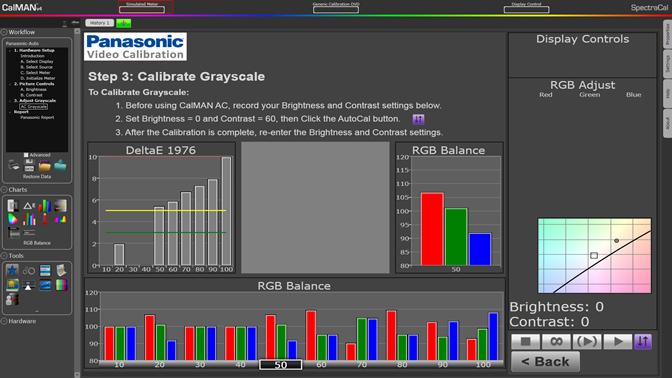Open the color bars pattern tool icon
The width and height of the screenshot is (672, 378).
point(61,285)
